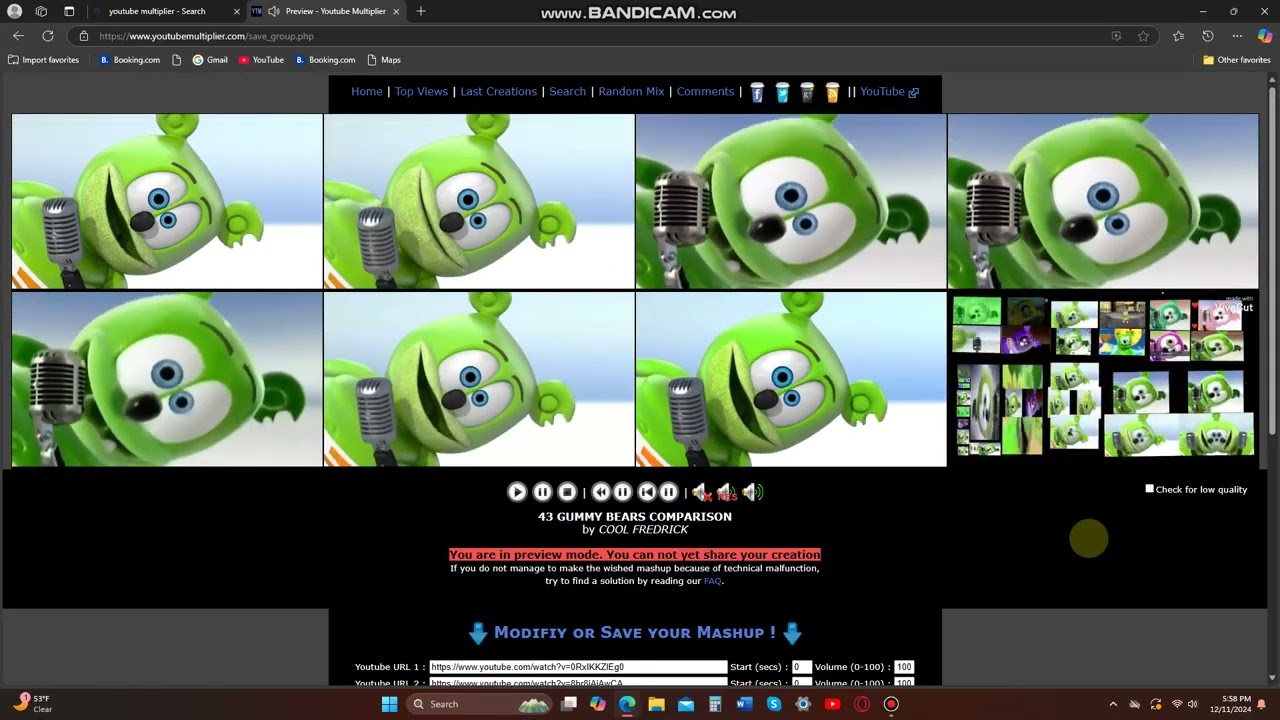
Task: Click the Volume (0-100) field for URL 1
Action: (x=904, y=667)
